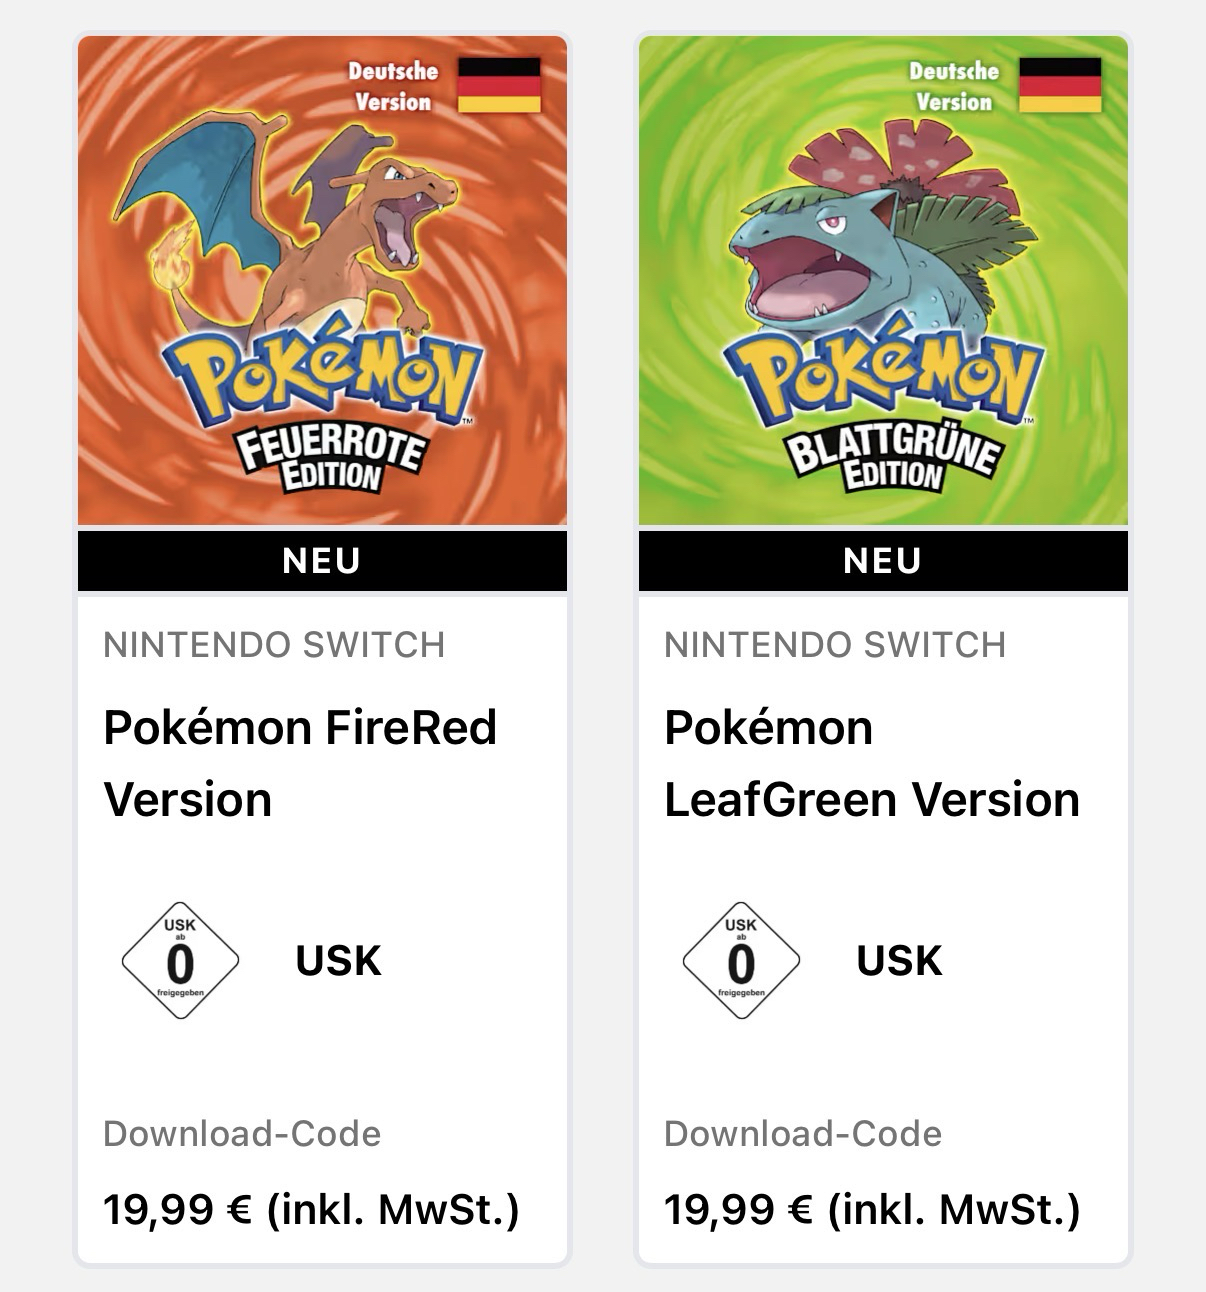1206x1292 pixels.
Task: Open the Pokémon FireRed cover artwork
Action: click(x=322, y=280)
